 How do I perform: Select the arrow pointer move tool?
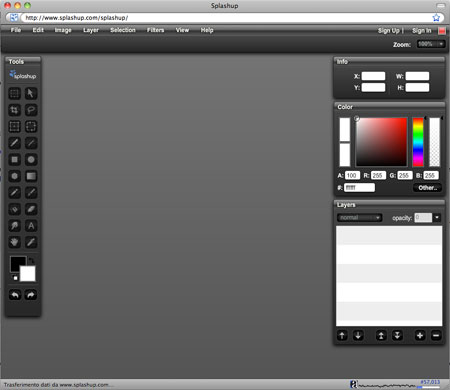[31, 93]
